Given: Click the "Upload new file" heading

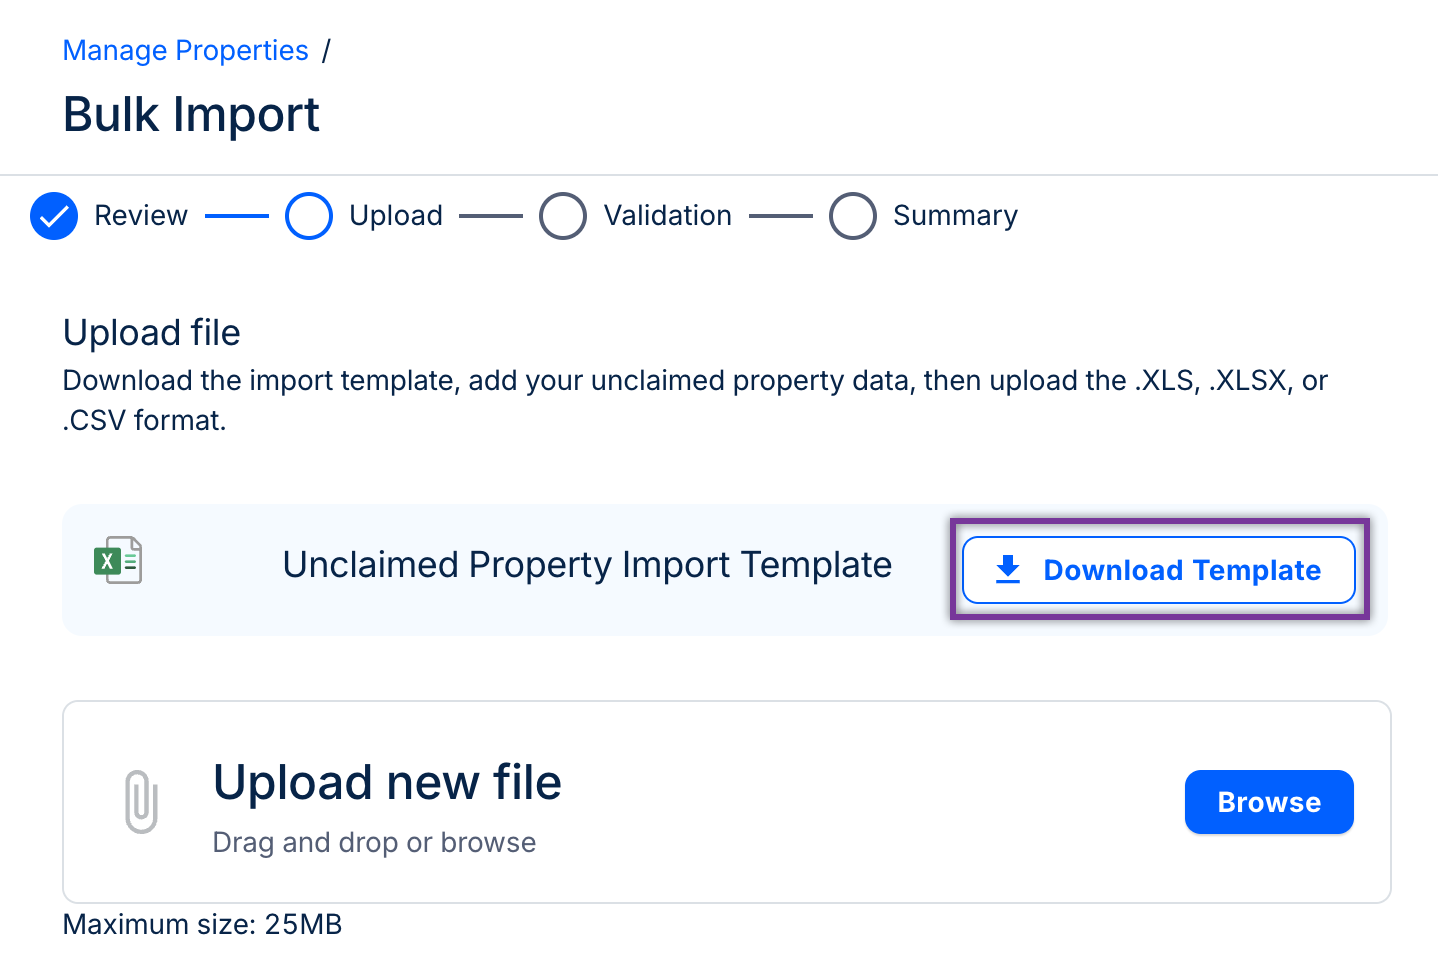Looking at the screenshot, I should coord(387,782).
